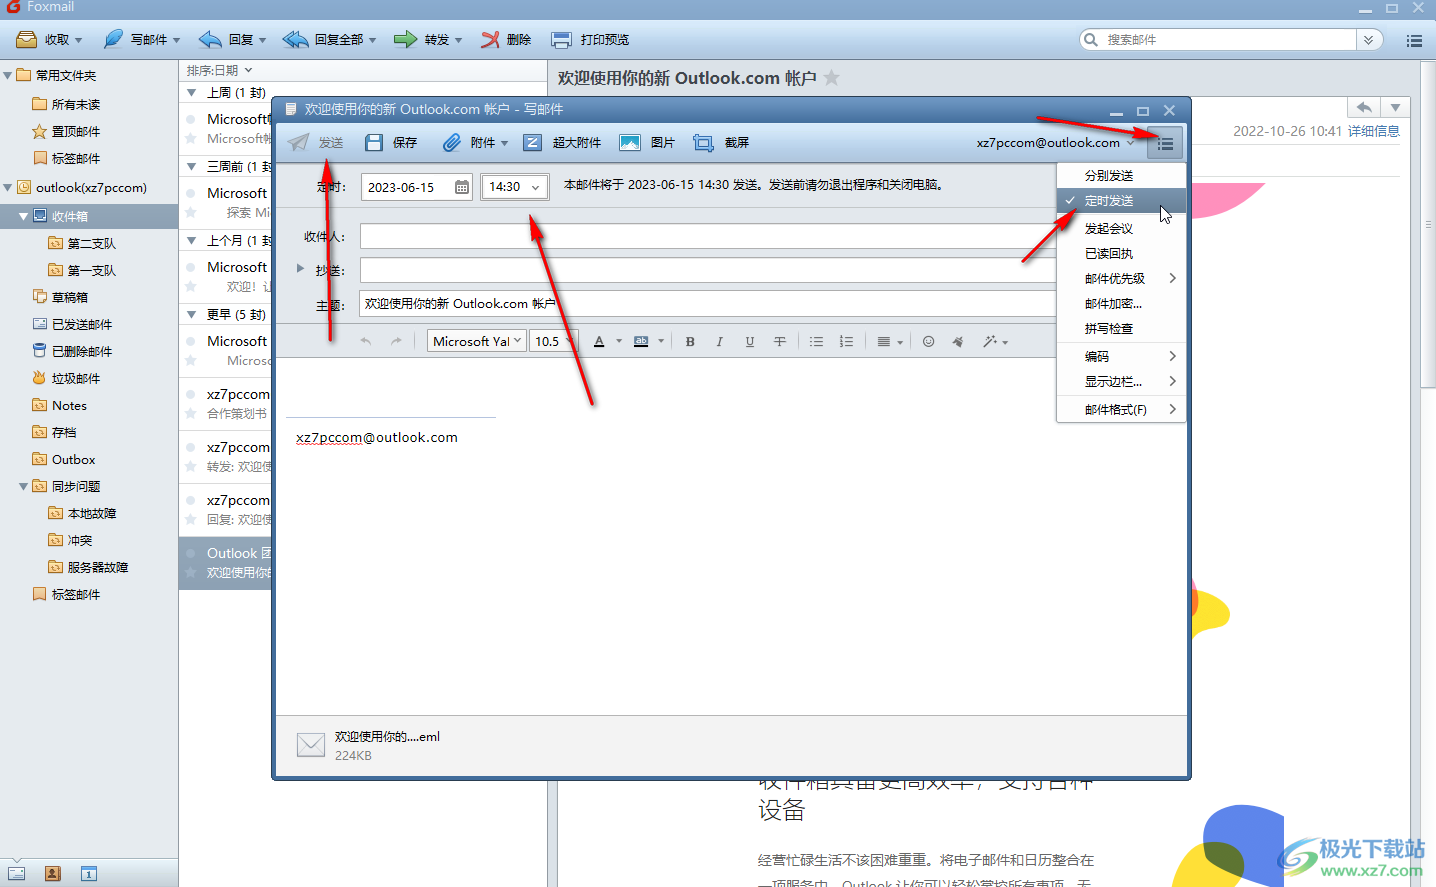
Task: Select 发起会议 menu entry
Action: [1122, 229]
